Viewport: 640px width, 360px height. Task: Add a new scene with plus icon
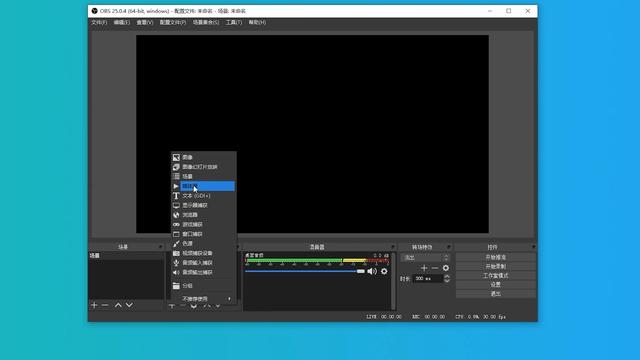click(x=94, y=305)
